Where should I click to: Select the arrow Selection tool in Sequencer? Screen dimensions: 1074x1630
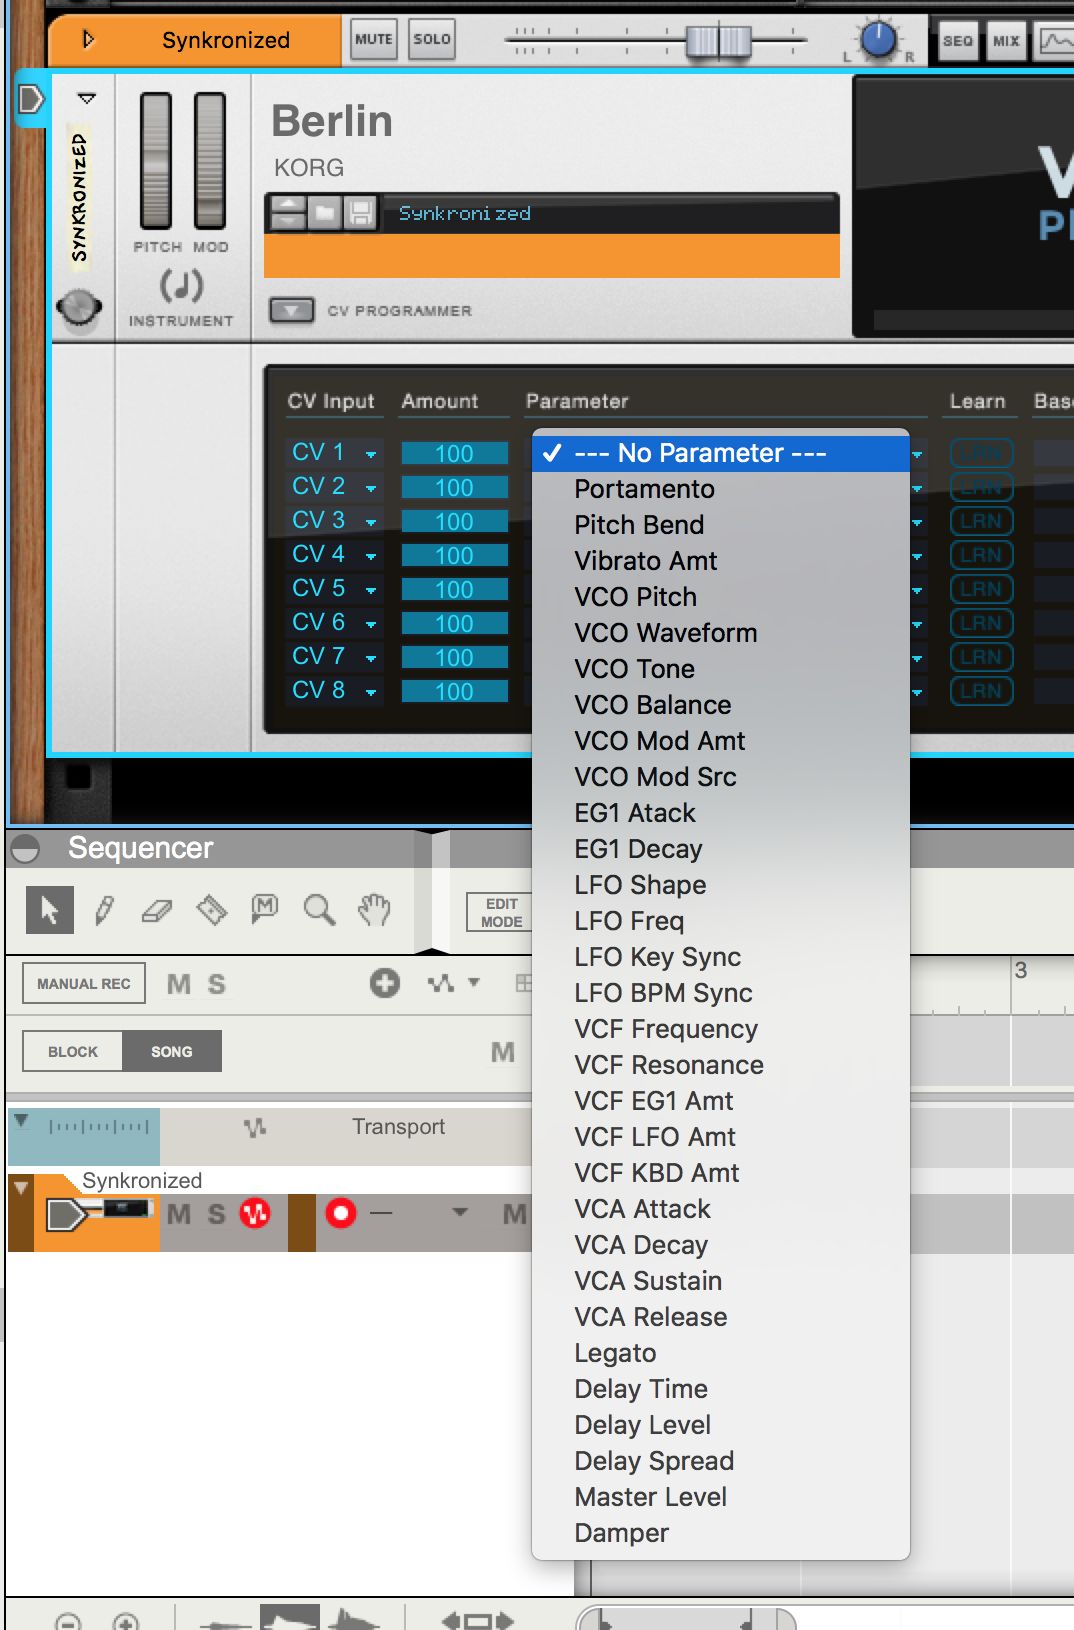pos(50,910)
